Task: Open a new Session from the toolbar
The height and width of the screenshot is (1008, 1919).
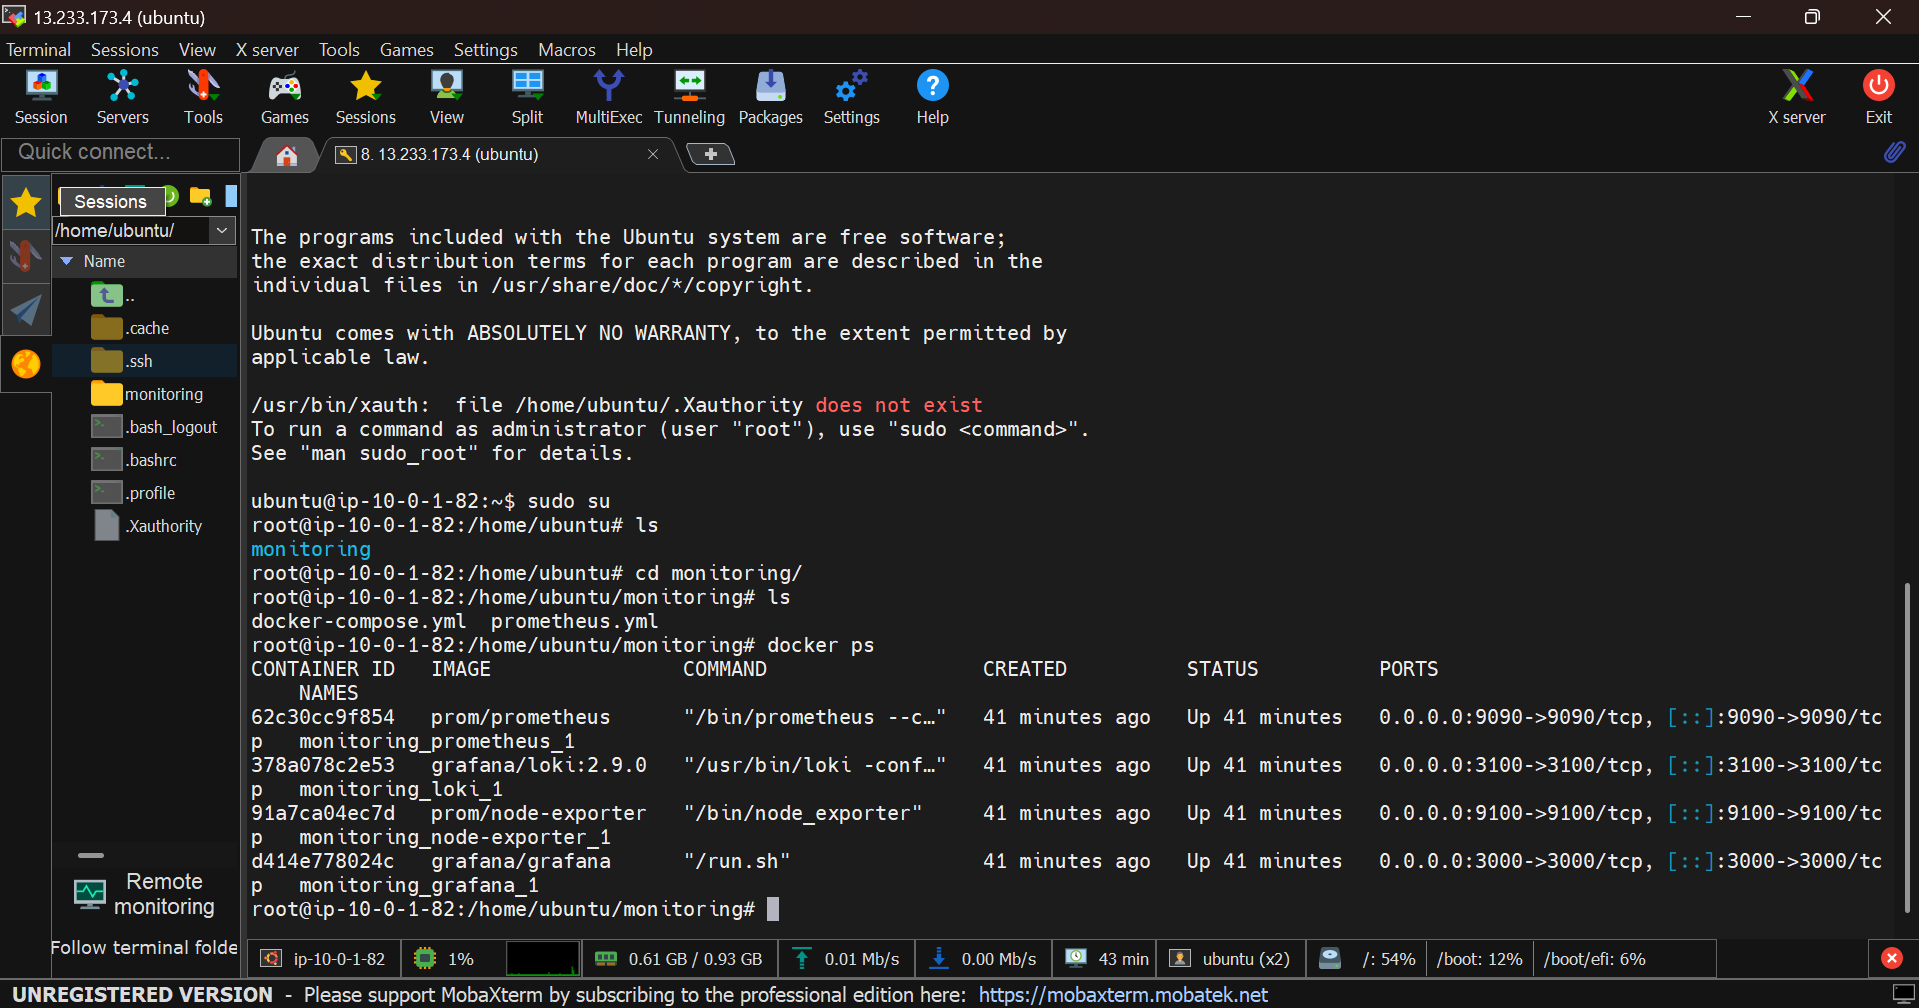Action: 41,97
